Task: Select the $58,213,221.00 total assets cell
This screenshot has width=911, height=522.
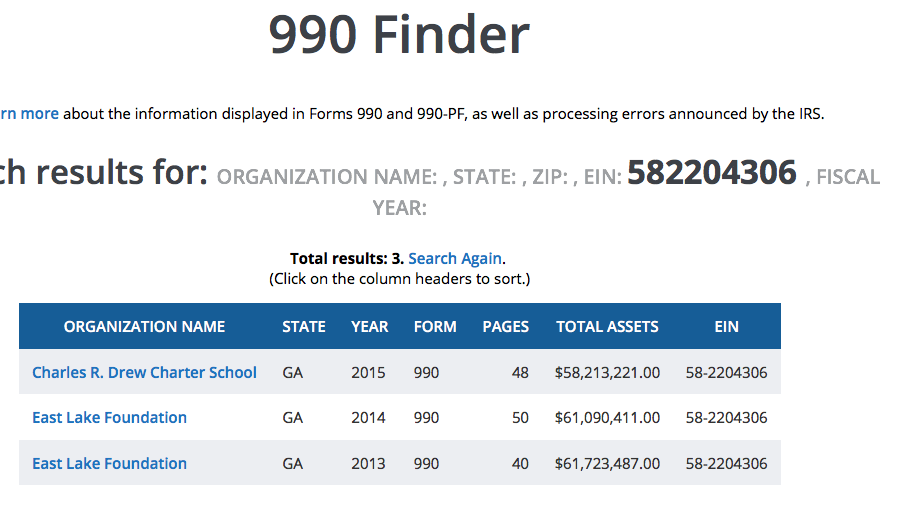Action: tap(607, 373)
